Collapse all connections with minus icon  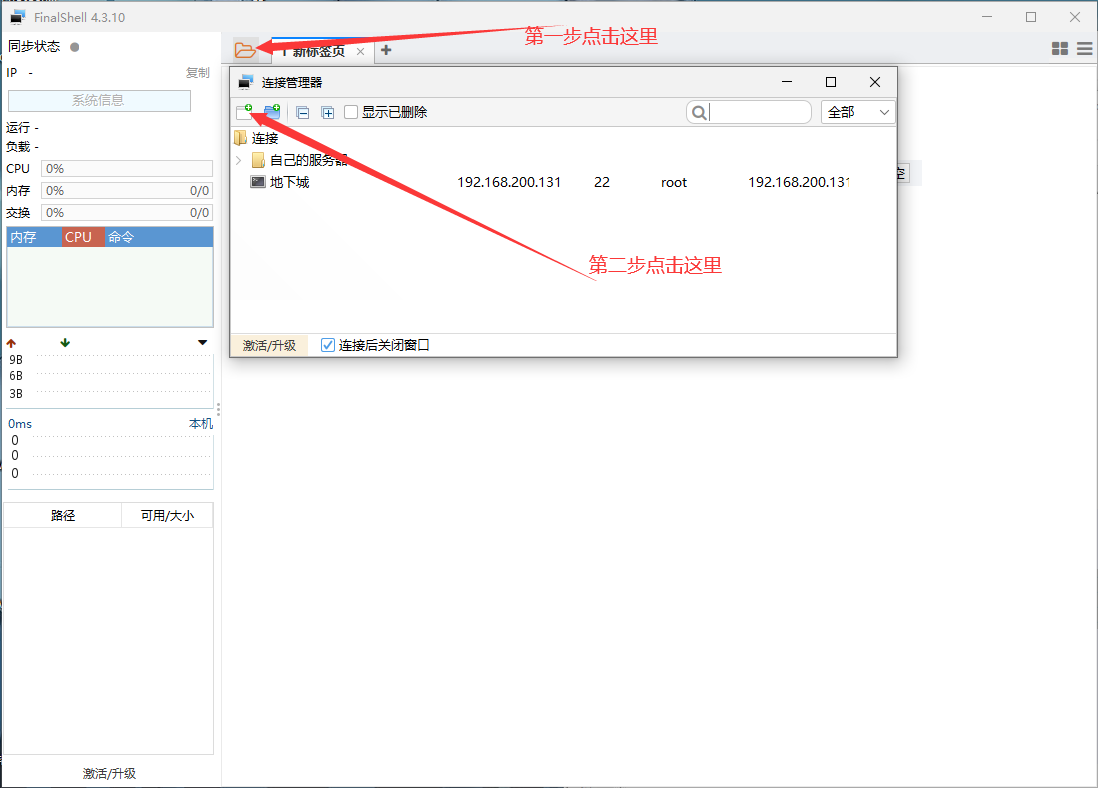303,113
